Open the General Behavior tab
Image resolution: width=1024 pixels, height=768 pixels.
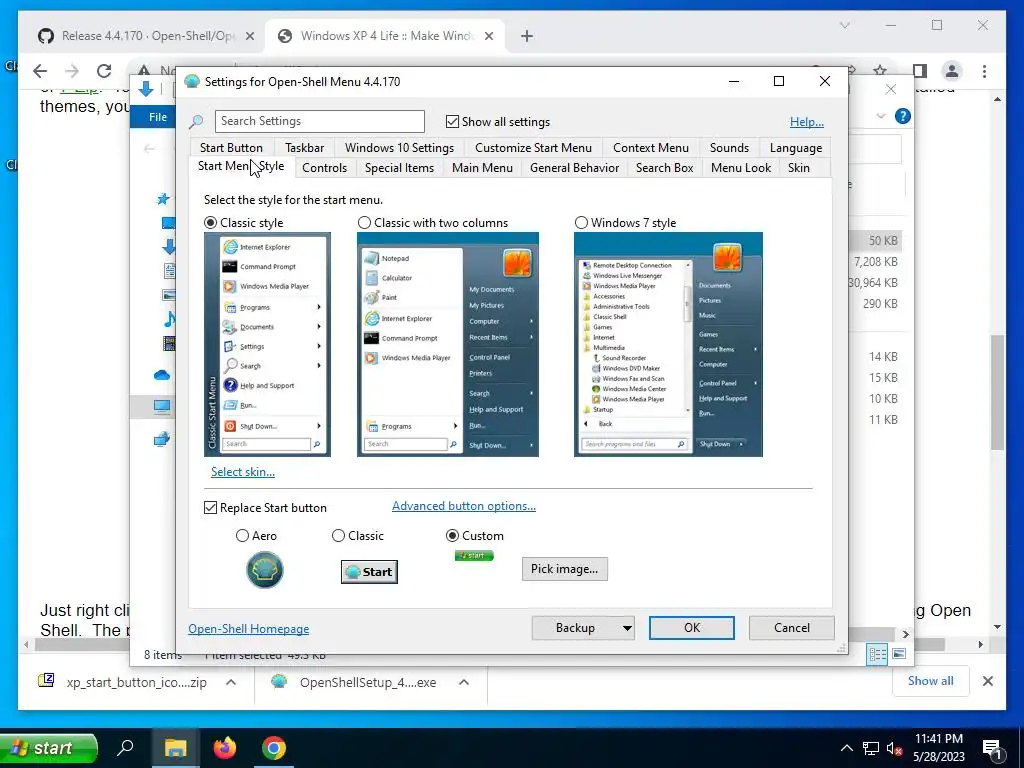tap(575, 168)
